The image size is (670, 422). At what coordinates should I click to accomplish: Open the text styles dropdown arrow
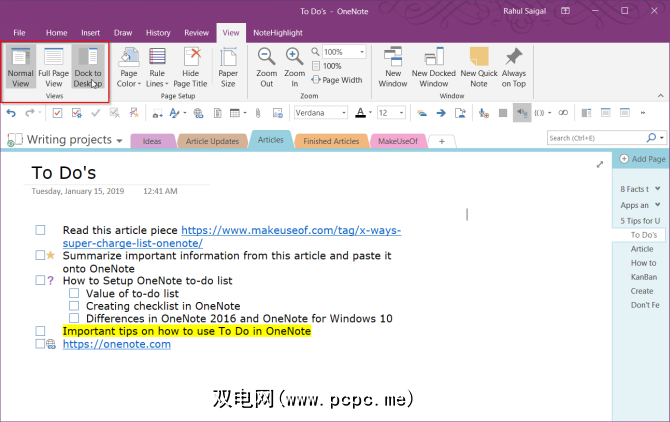[x=185, y=113]
